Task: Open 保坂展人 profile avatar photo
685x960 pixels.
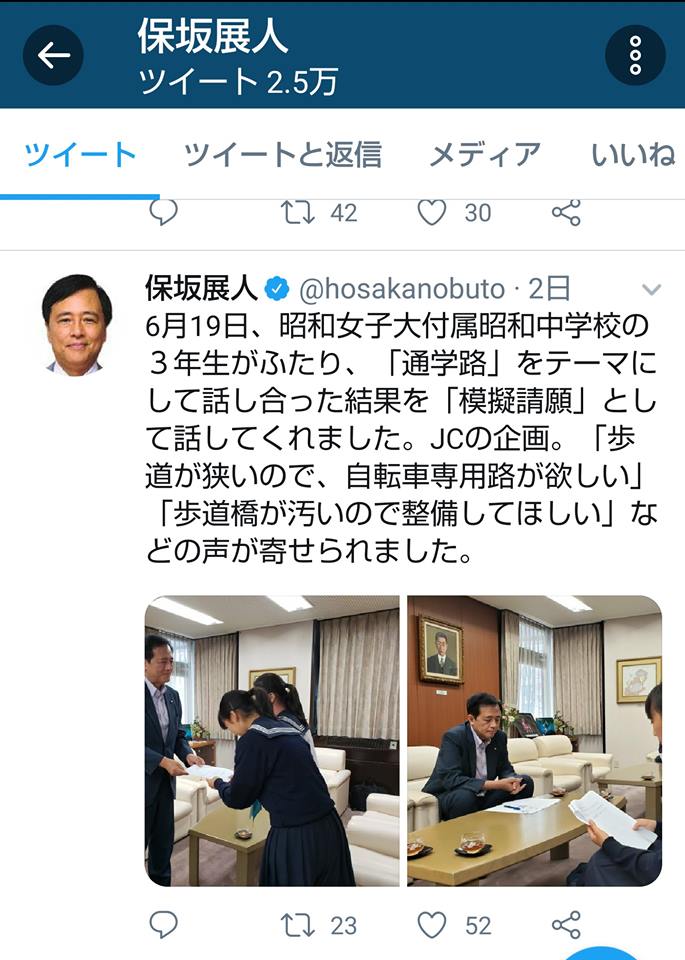Action: (x=77, y=324)
